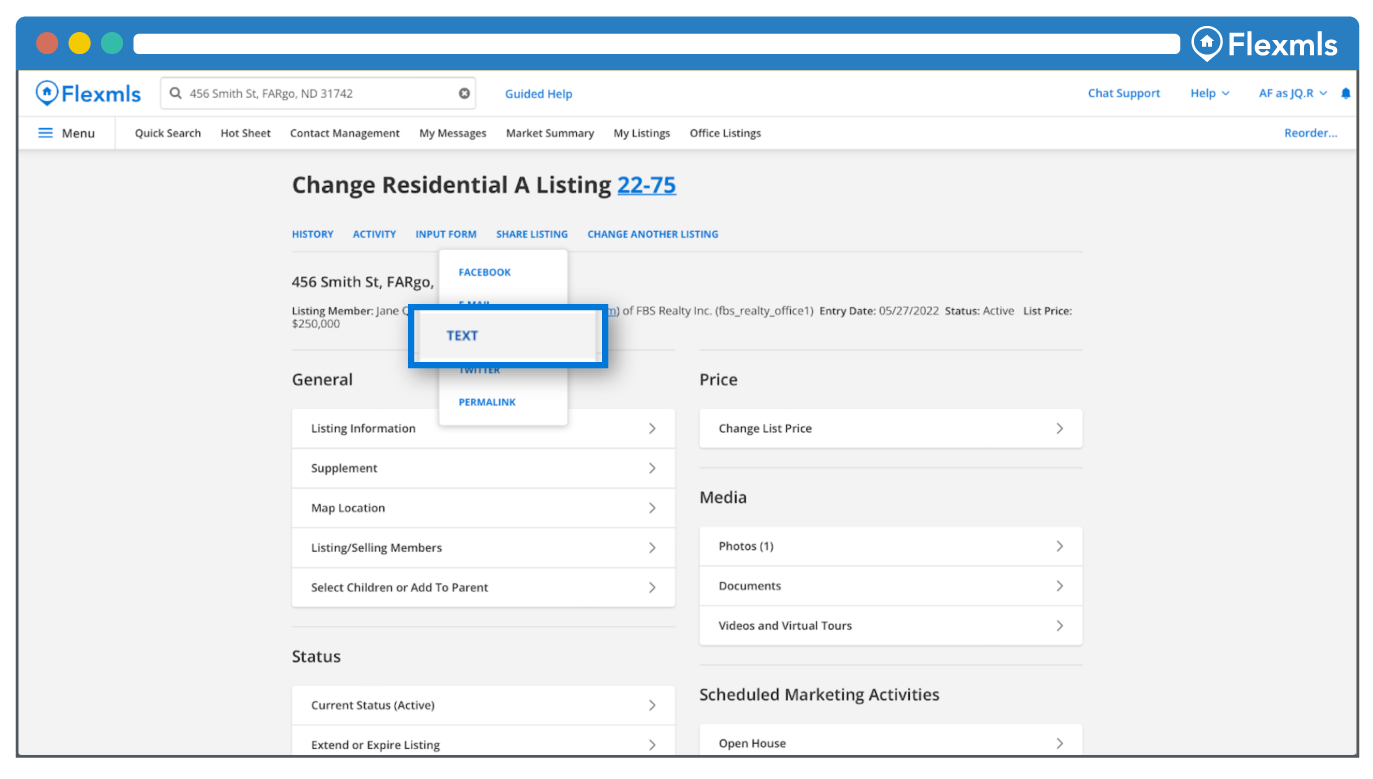Click Guided Help link
This screenshot has width=1373, height=779.
(x=538, y=94)
